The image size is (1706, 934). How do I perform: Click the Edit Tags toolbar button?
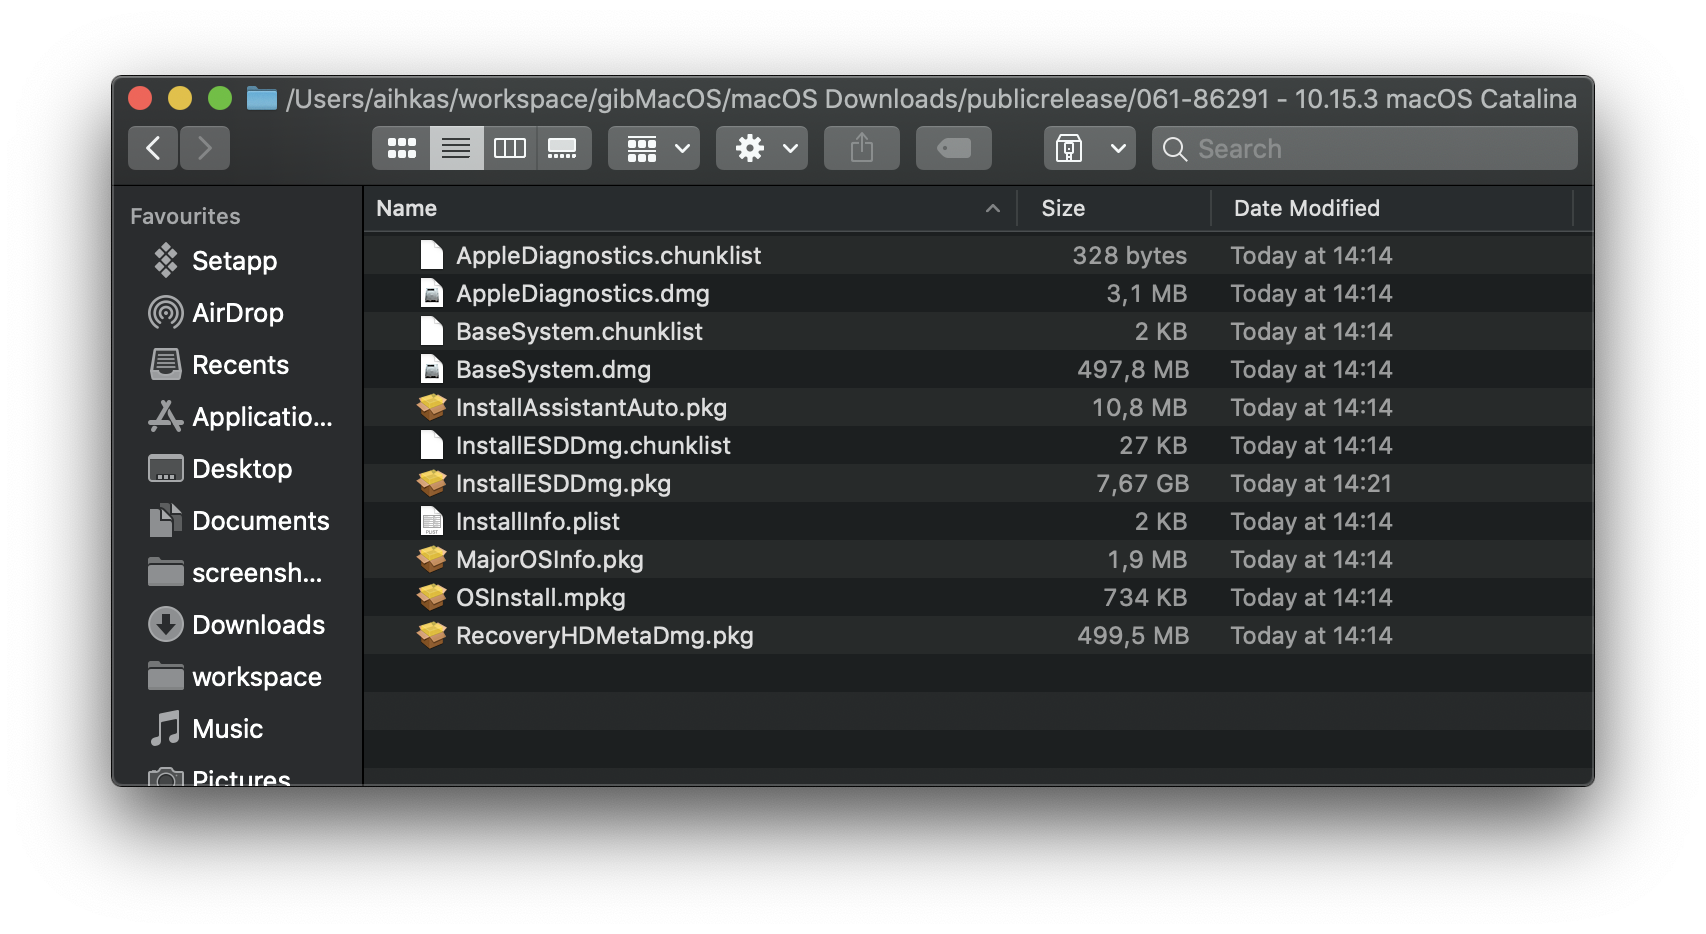[954, 148]
